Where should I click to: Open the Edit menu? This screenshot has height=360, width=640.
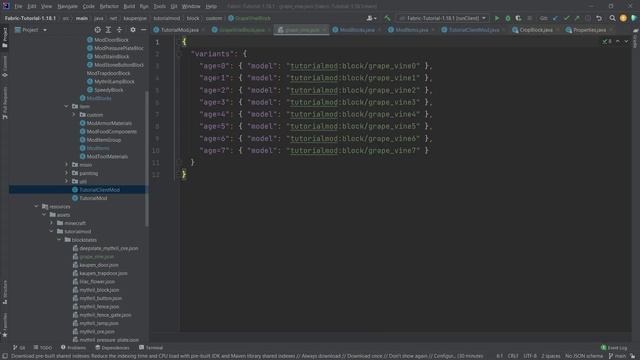click(x=31, y=7)
